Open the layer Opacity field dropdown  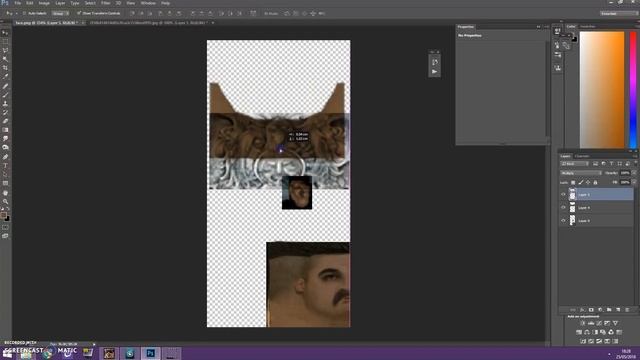pyautogui.click(x=634, y=173)
